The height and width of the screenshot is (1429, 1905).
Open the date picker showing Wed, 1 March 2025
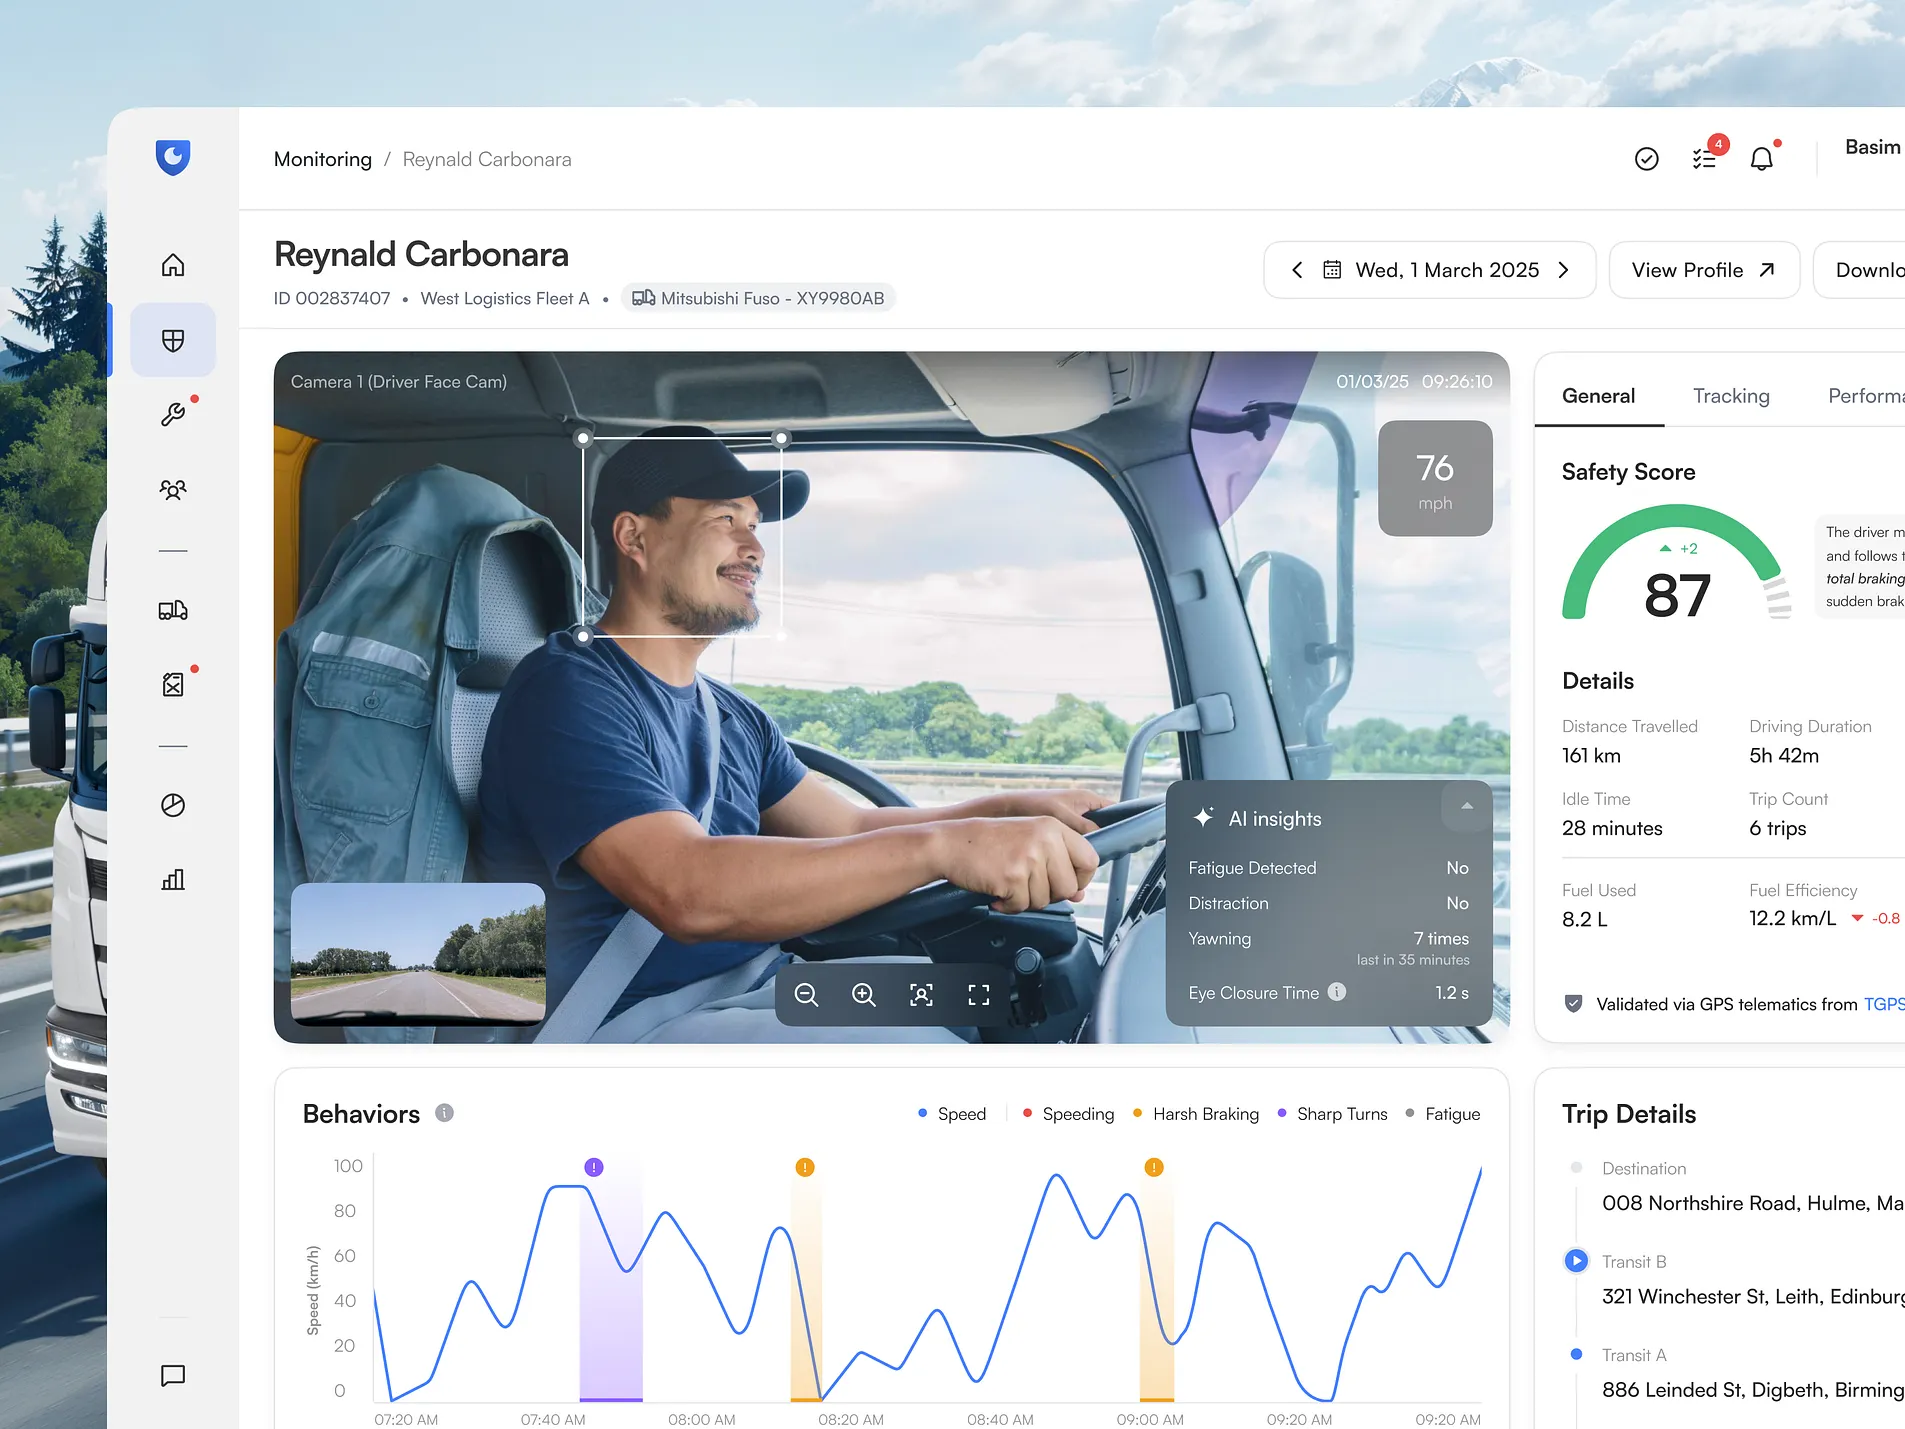click(1430, 270)
